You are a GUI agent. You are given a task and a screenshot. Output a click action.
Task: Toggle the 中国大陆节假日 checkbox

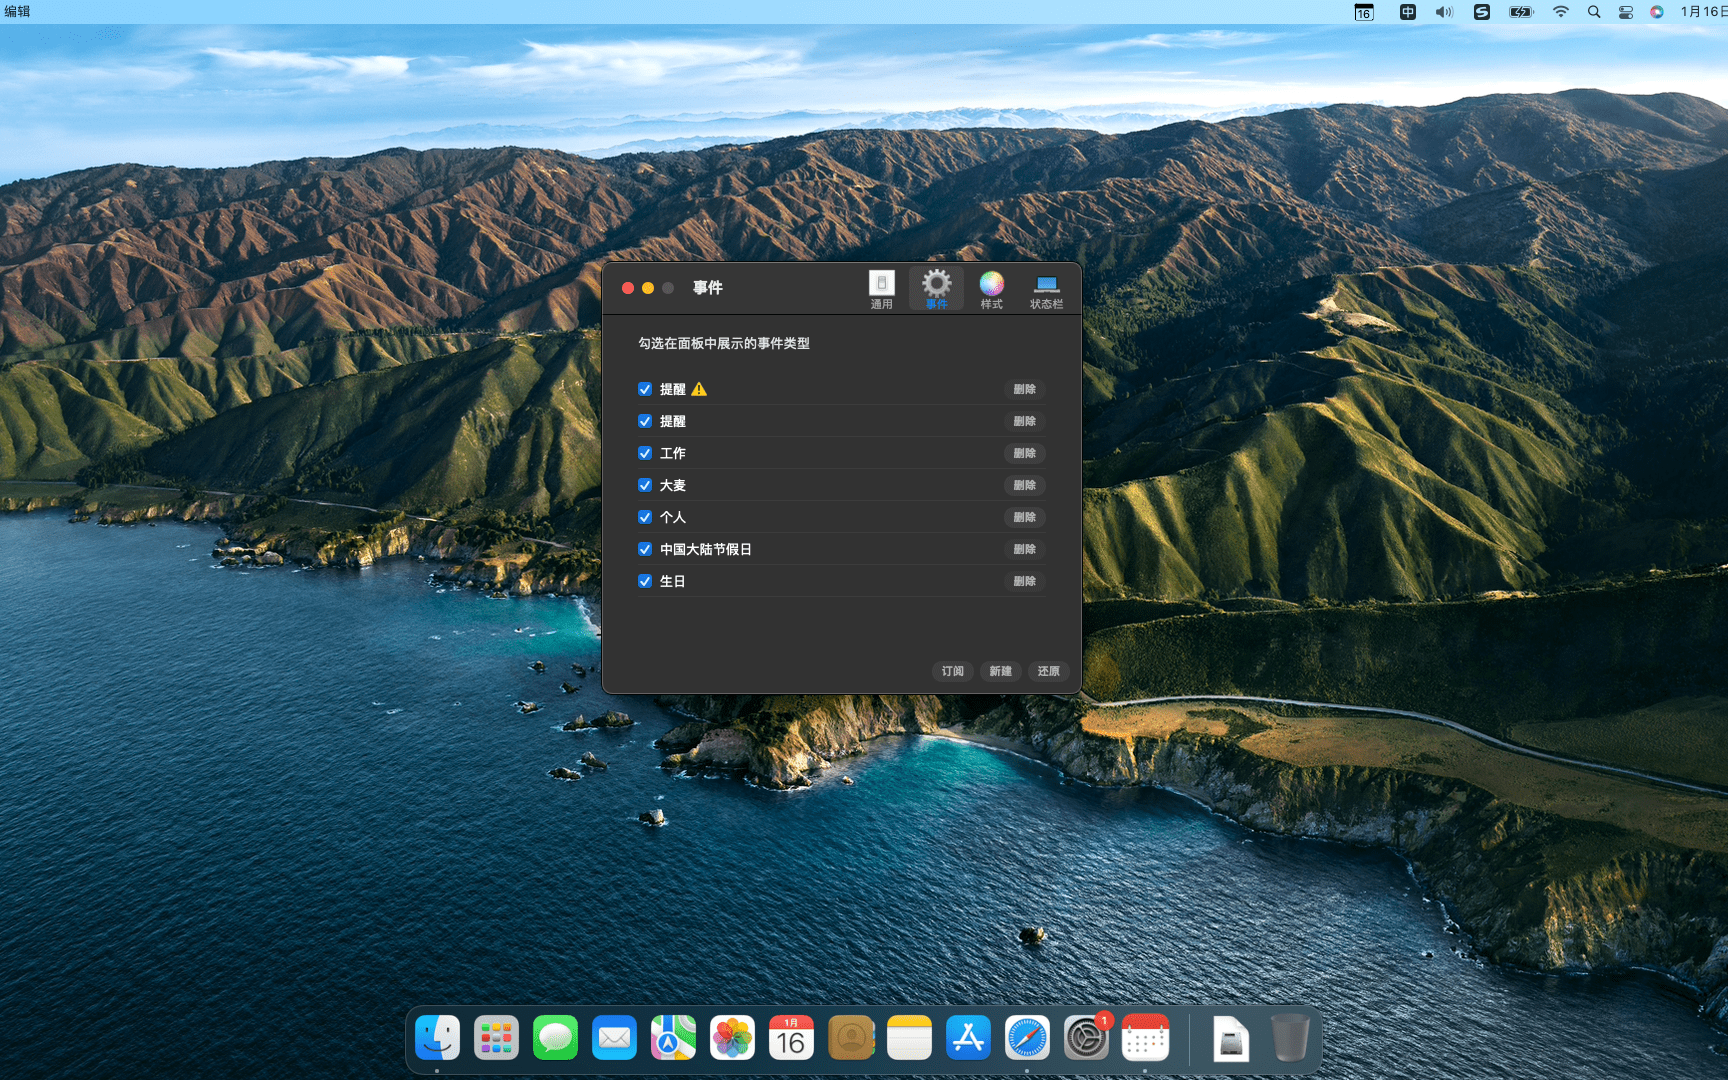(x=645, y=549)
